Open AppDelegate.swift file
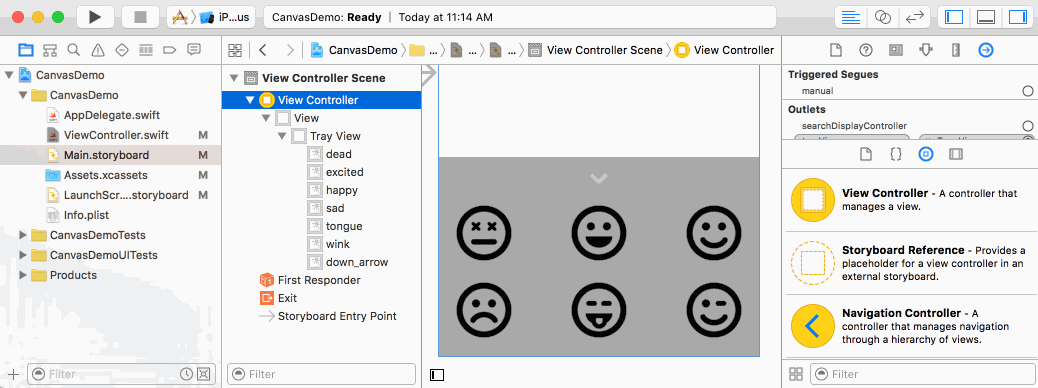This screenshot has width=1038, height=388. 112,115
